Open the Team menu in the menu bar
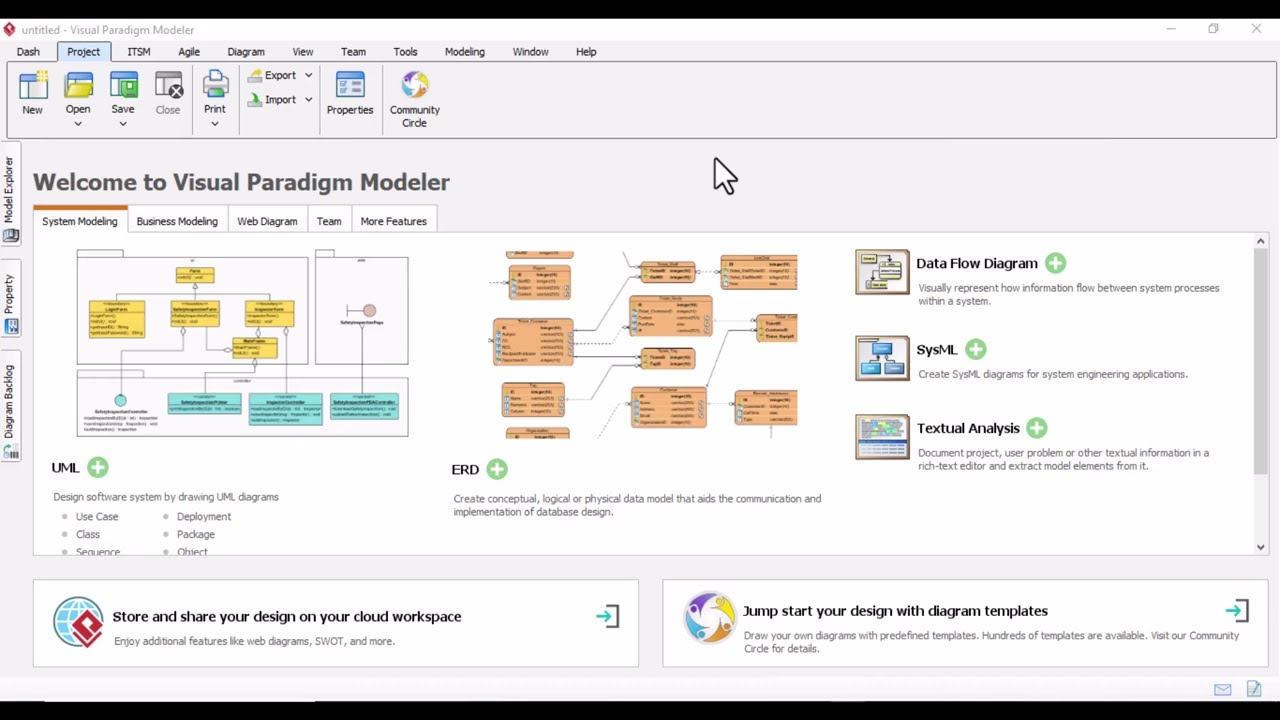The image size is (1280, 720). tap(353, 52)
